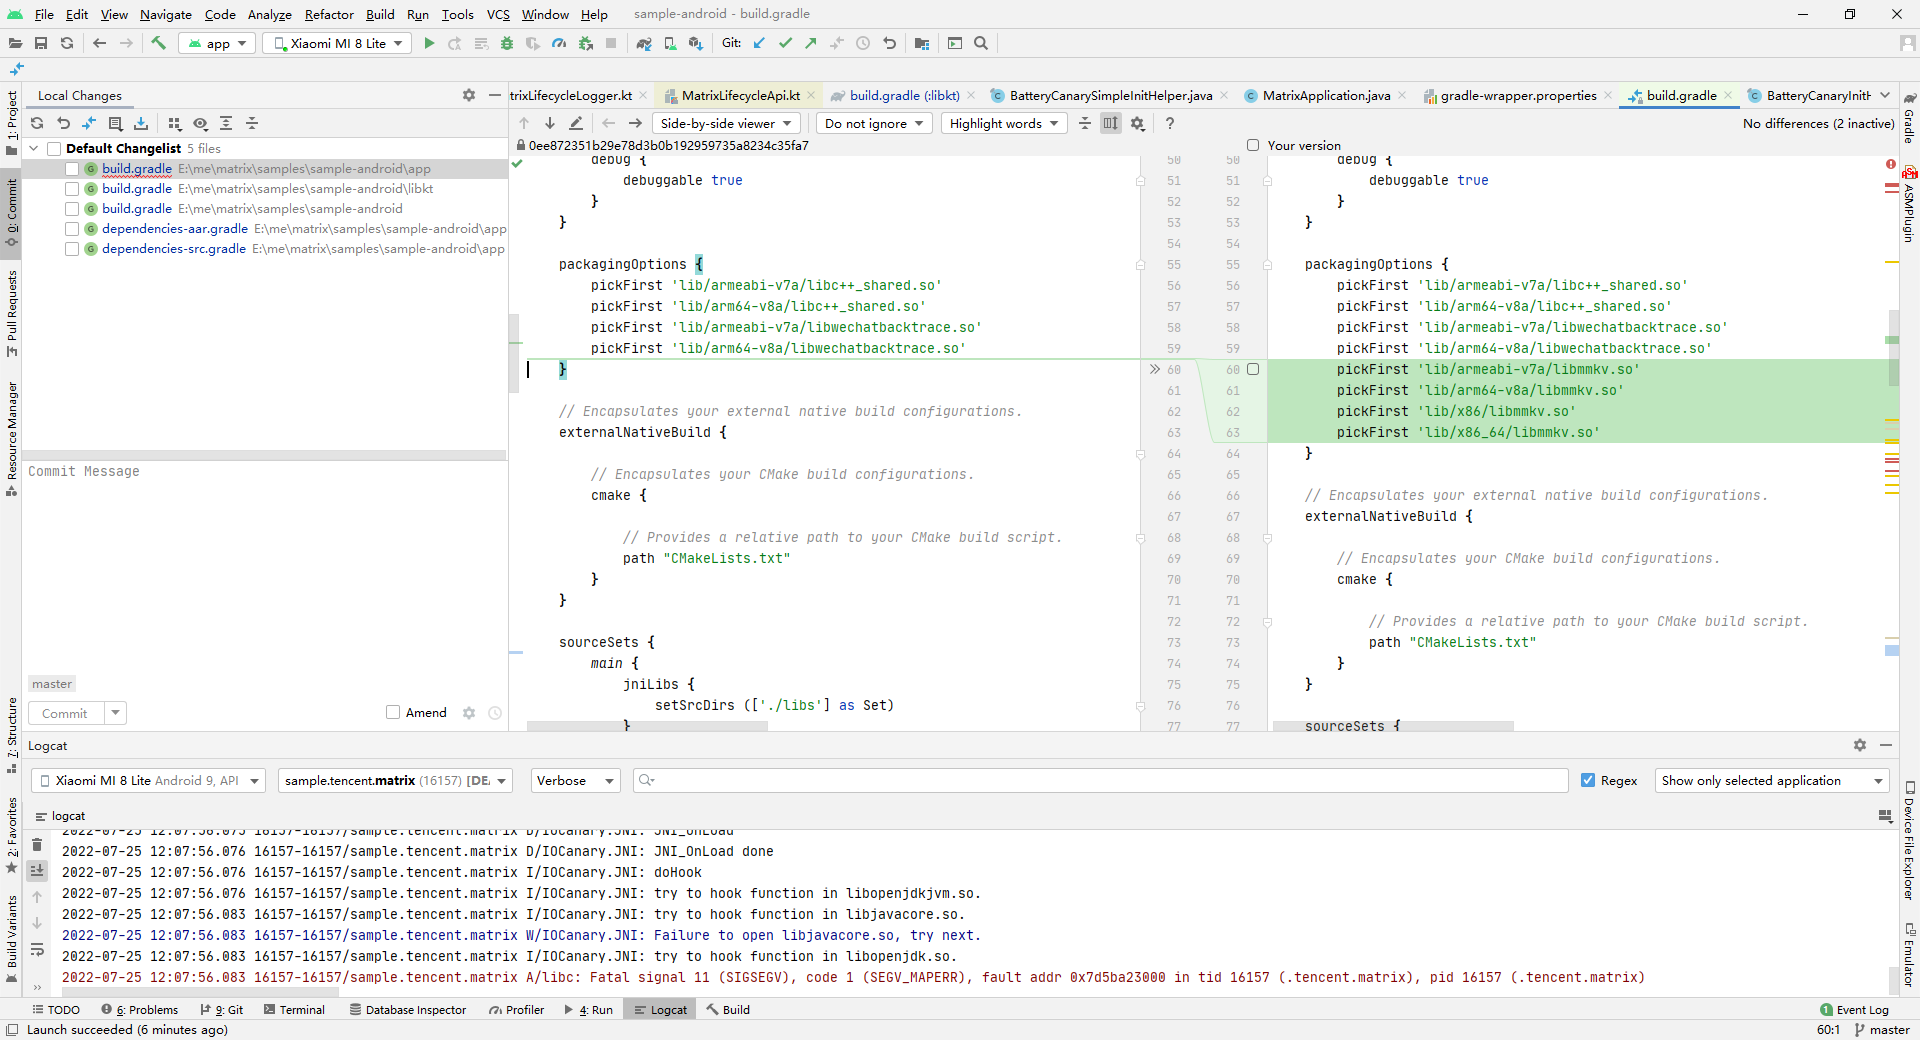Switch to the MatrixApplication.java tab
Viewport: 1920px width, 1040px height.
tap(1325, 95)
